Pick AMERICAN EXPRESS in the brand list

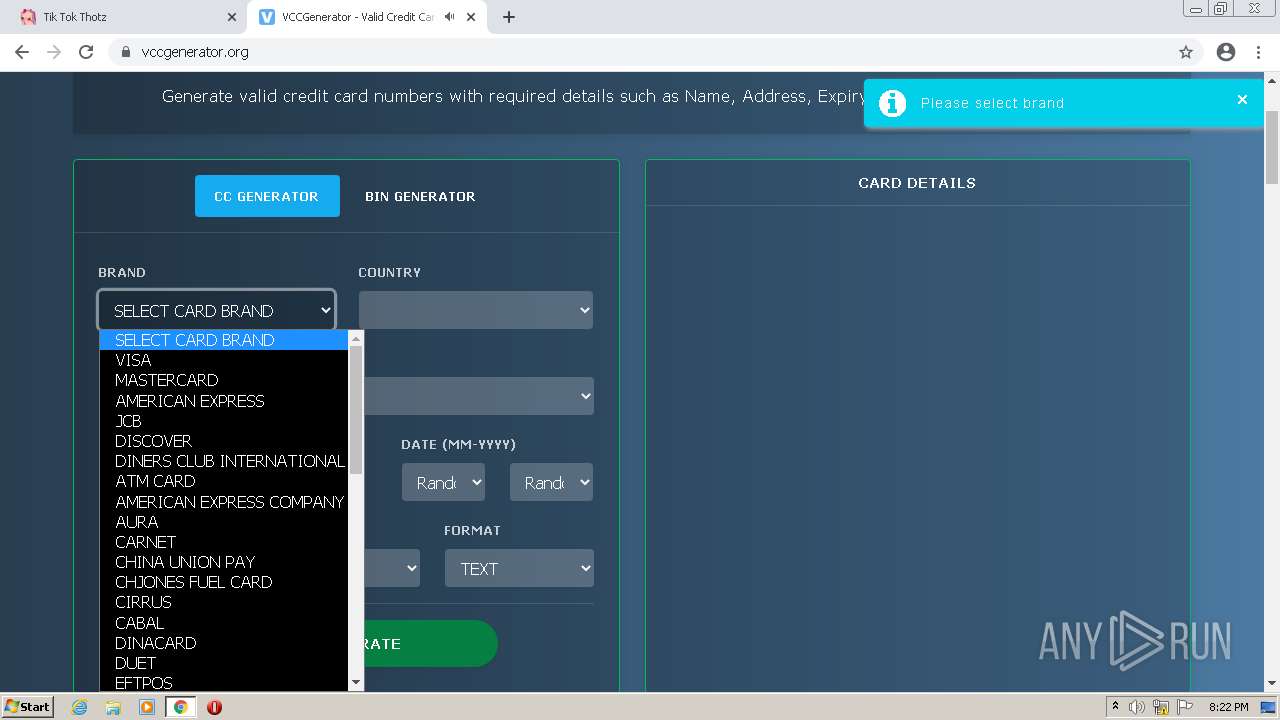[224, 401]
